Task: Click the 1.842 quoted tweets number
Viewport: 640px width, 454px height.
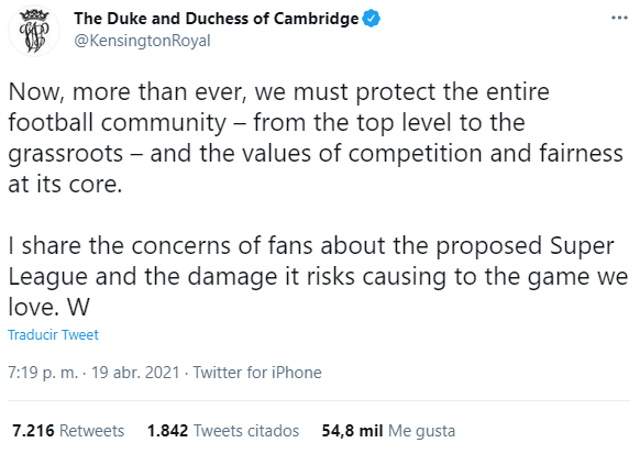Action: (168, 431)
